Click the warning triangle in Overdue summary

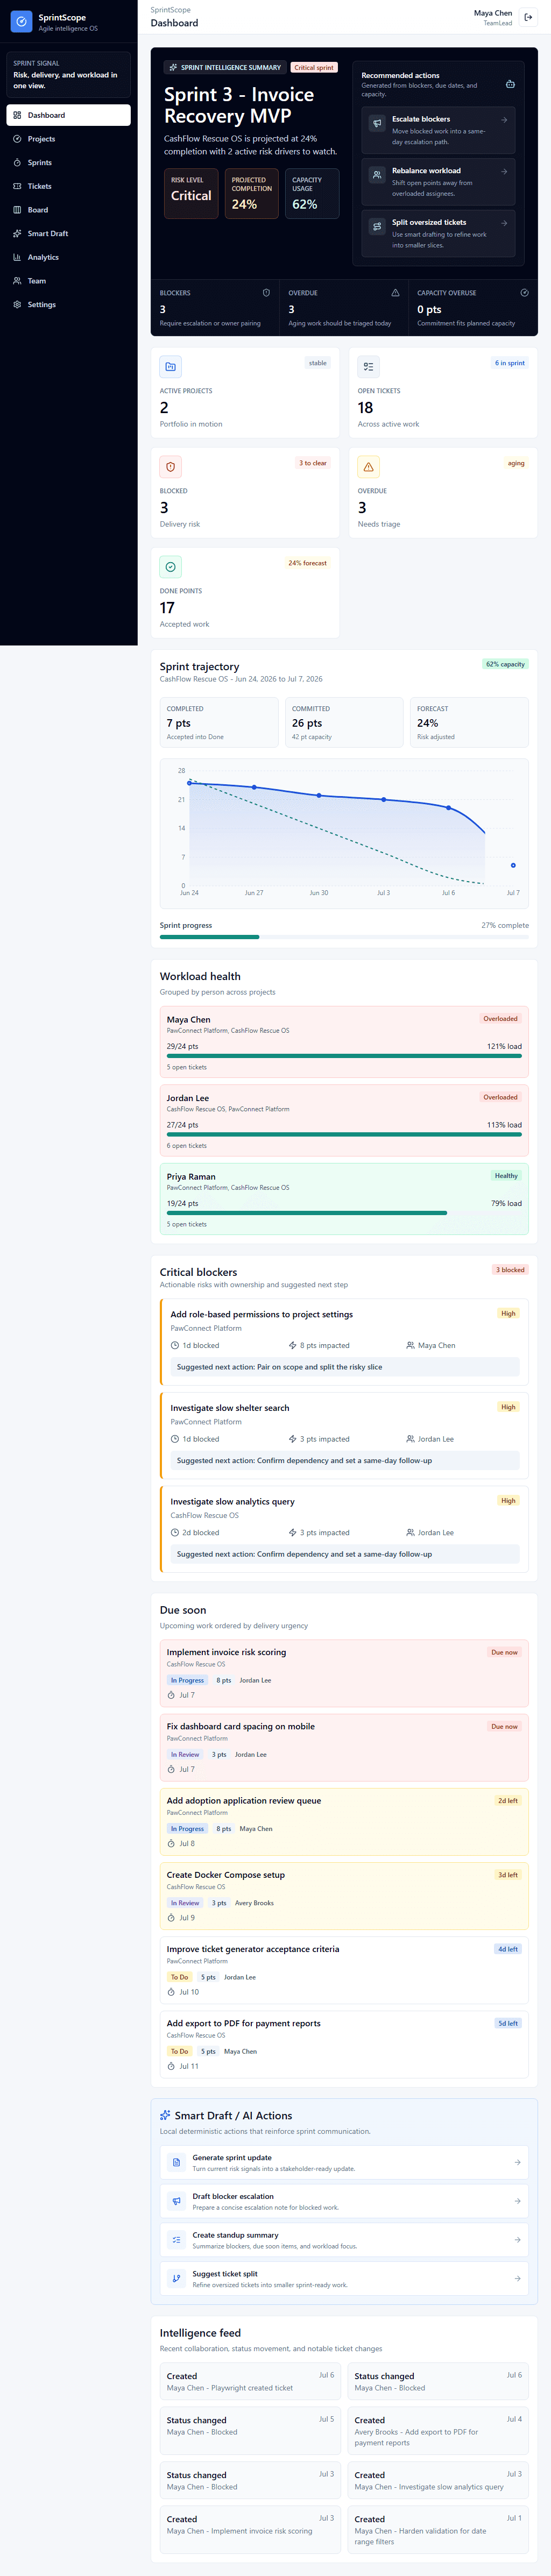395,293
